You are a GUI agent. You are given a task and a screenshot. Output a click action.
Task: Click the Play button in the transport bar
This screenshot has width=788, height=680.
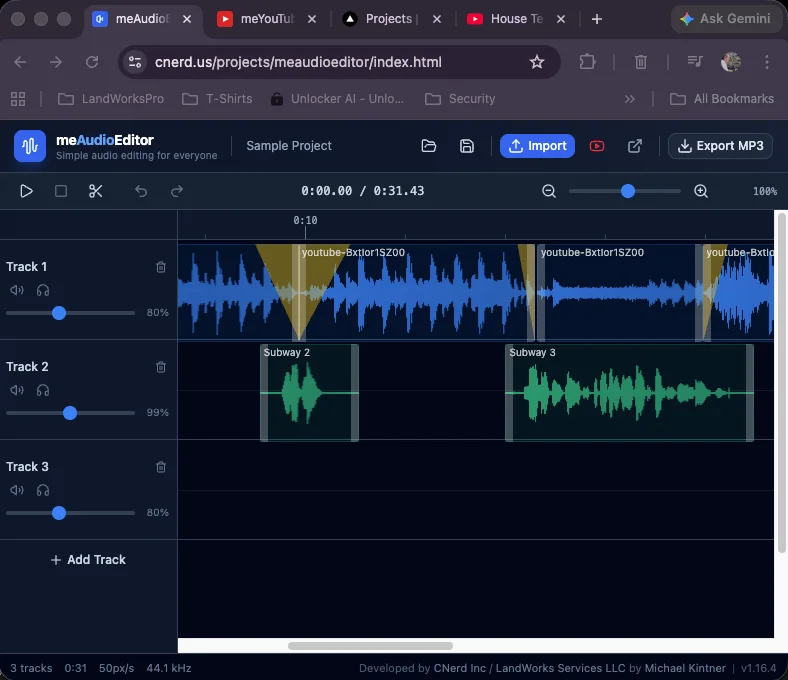point(26,191)
